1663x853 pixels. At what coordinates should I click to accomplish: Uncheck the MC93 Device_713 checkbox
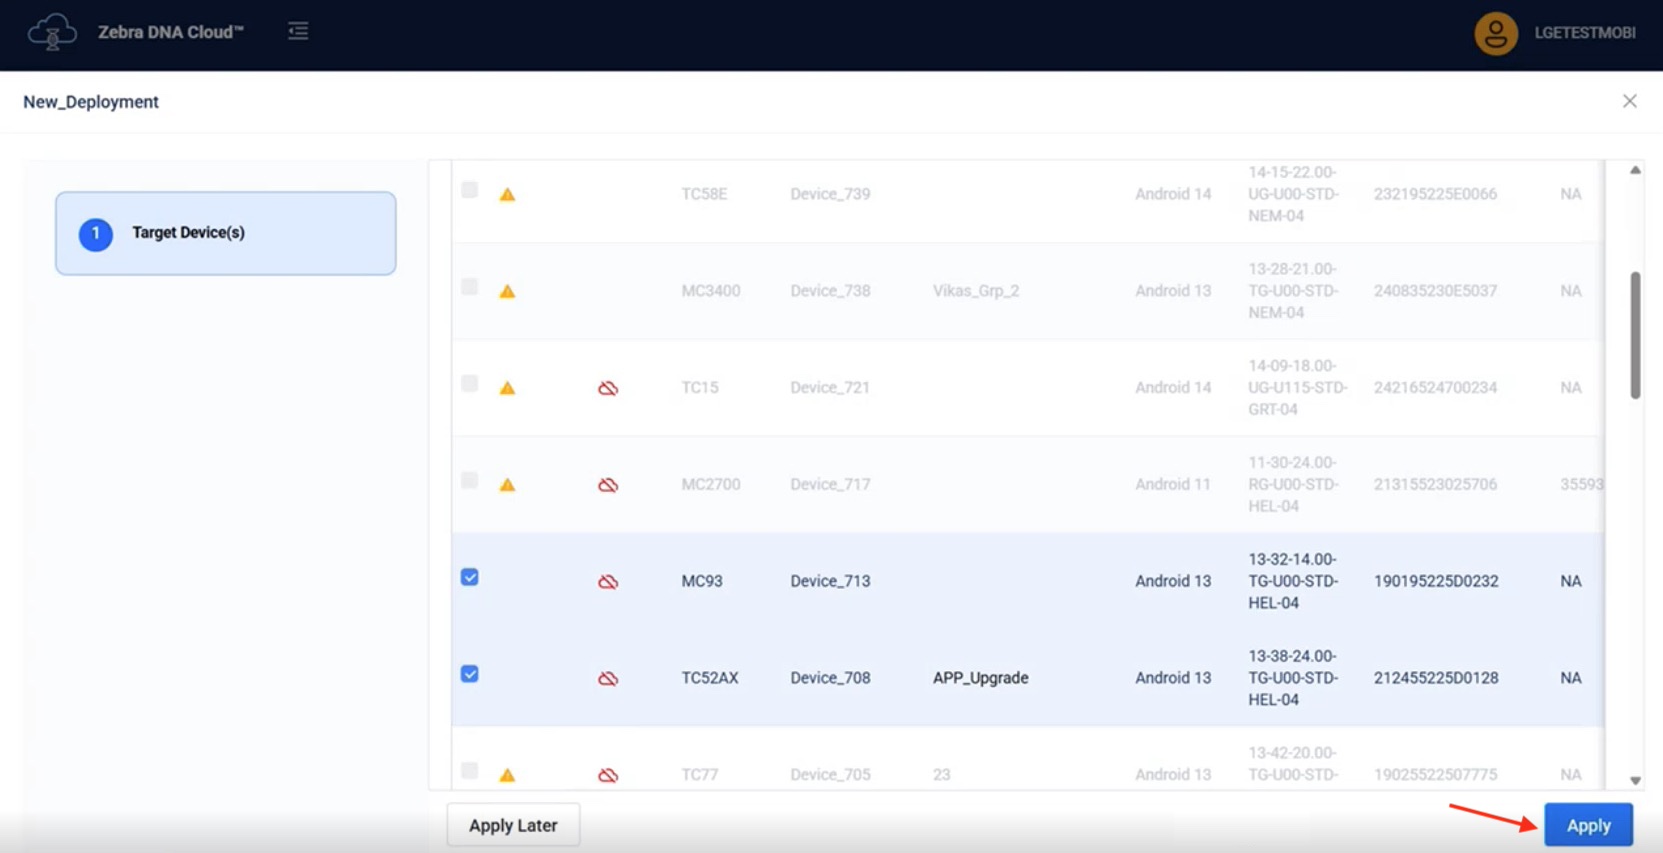469,577
